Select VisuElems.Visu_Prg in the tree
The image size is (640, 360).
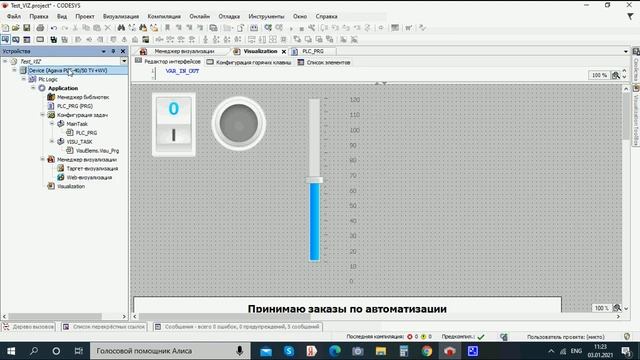(x=97, y=151)
